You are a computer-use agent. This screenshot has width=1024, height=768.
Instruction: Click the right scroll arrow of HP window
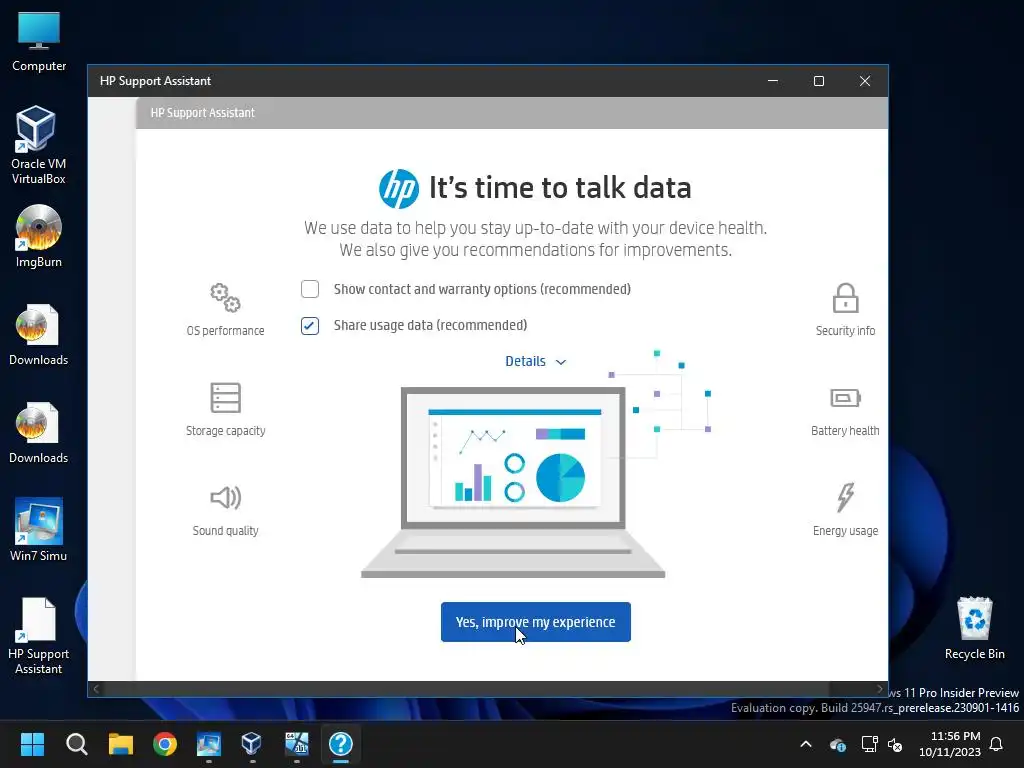(879, 689)
